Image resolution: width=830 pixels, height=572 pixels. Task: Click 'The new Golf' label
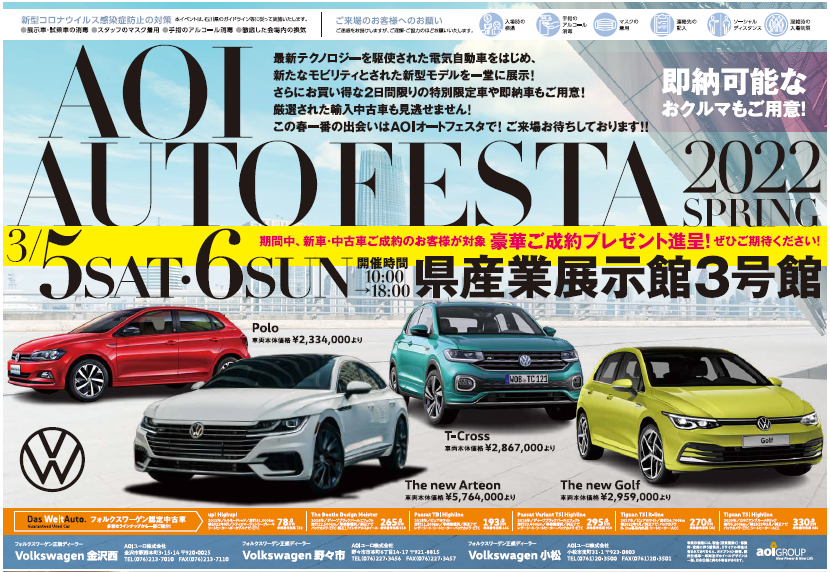[x=600, y=485]
